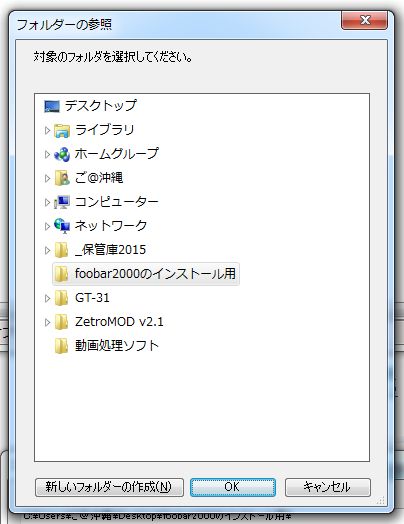Image resolution: width=404 pixels, height=524 pixels.
Task: Click the コンピューター icon
Action: point(62,202)
